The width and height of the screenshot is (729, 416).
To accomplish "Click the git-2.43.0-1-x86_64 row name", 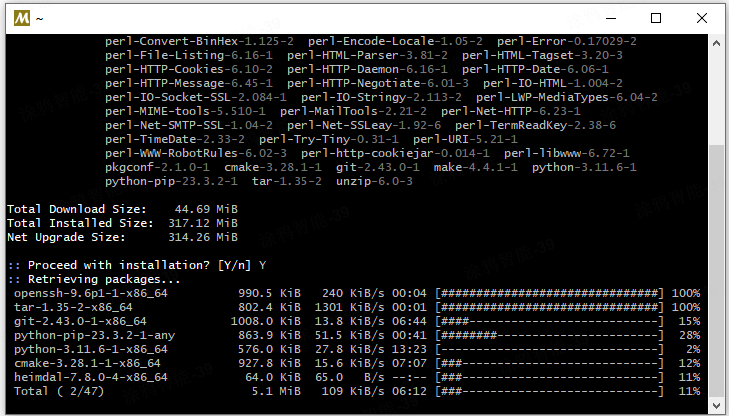I will click(x=80, y=321).
